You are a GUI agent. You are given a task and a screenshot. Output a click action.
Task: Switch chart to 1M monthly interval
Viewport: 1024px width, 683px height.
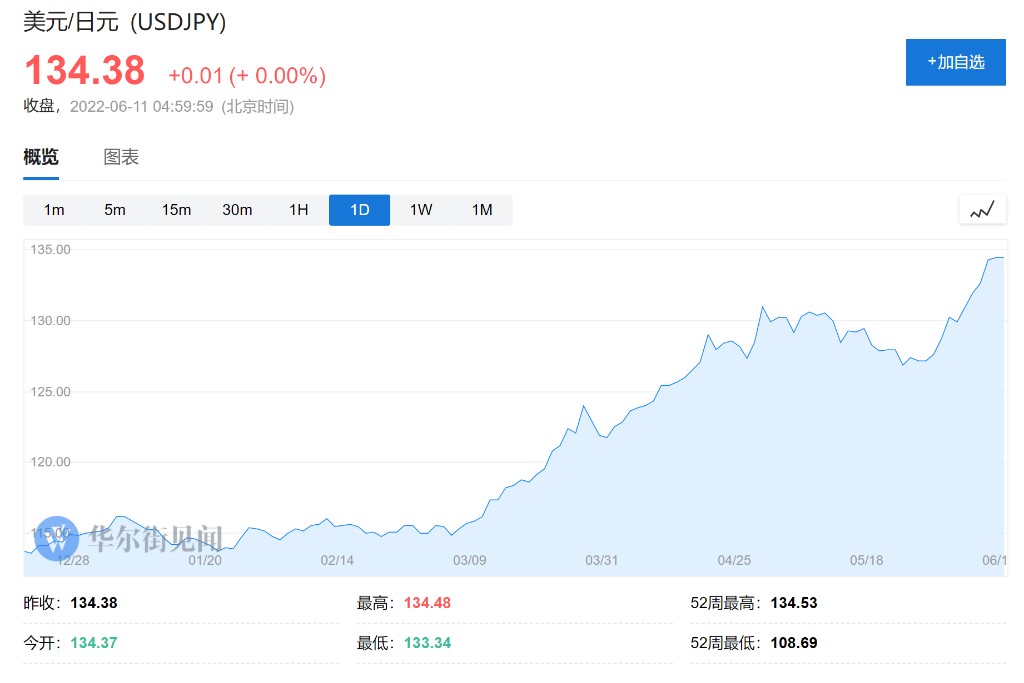click(x=482, y=210)
